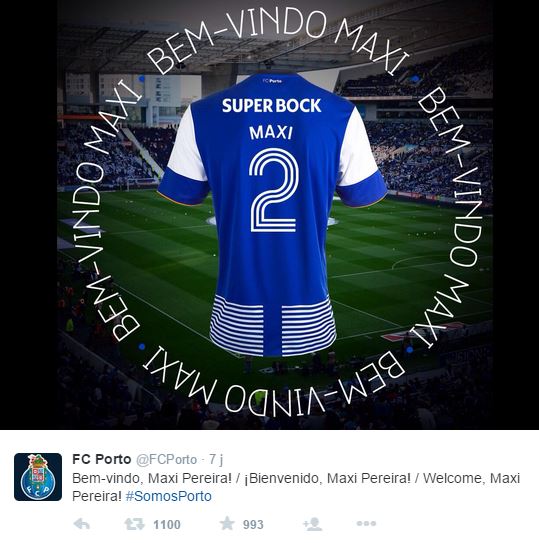Click the tweet text Bem-vindo, Maxi Pereira
The height and width of the screenshot is (543, 539).
click(152, 479)
